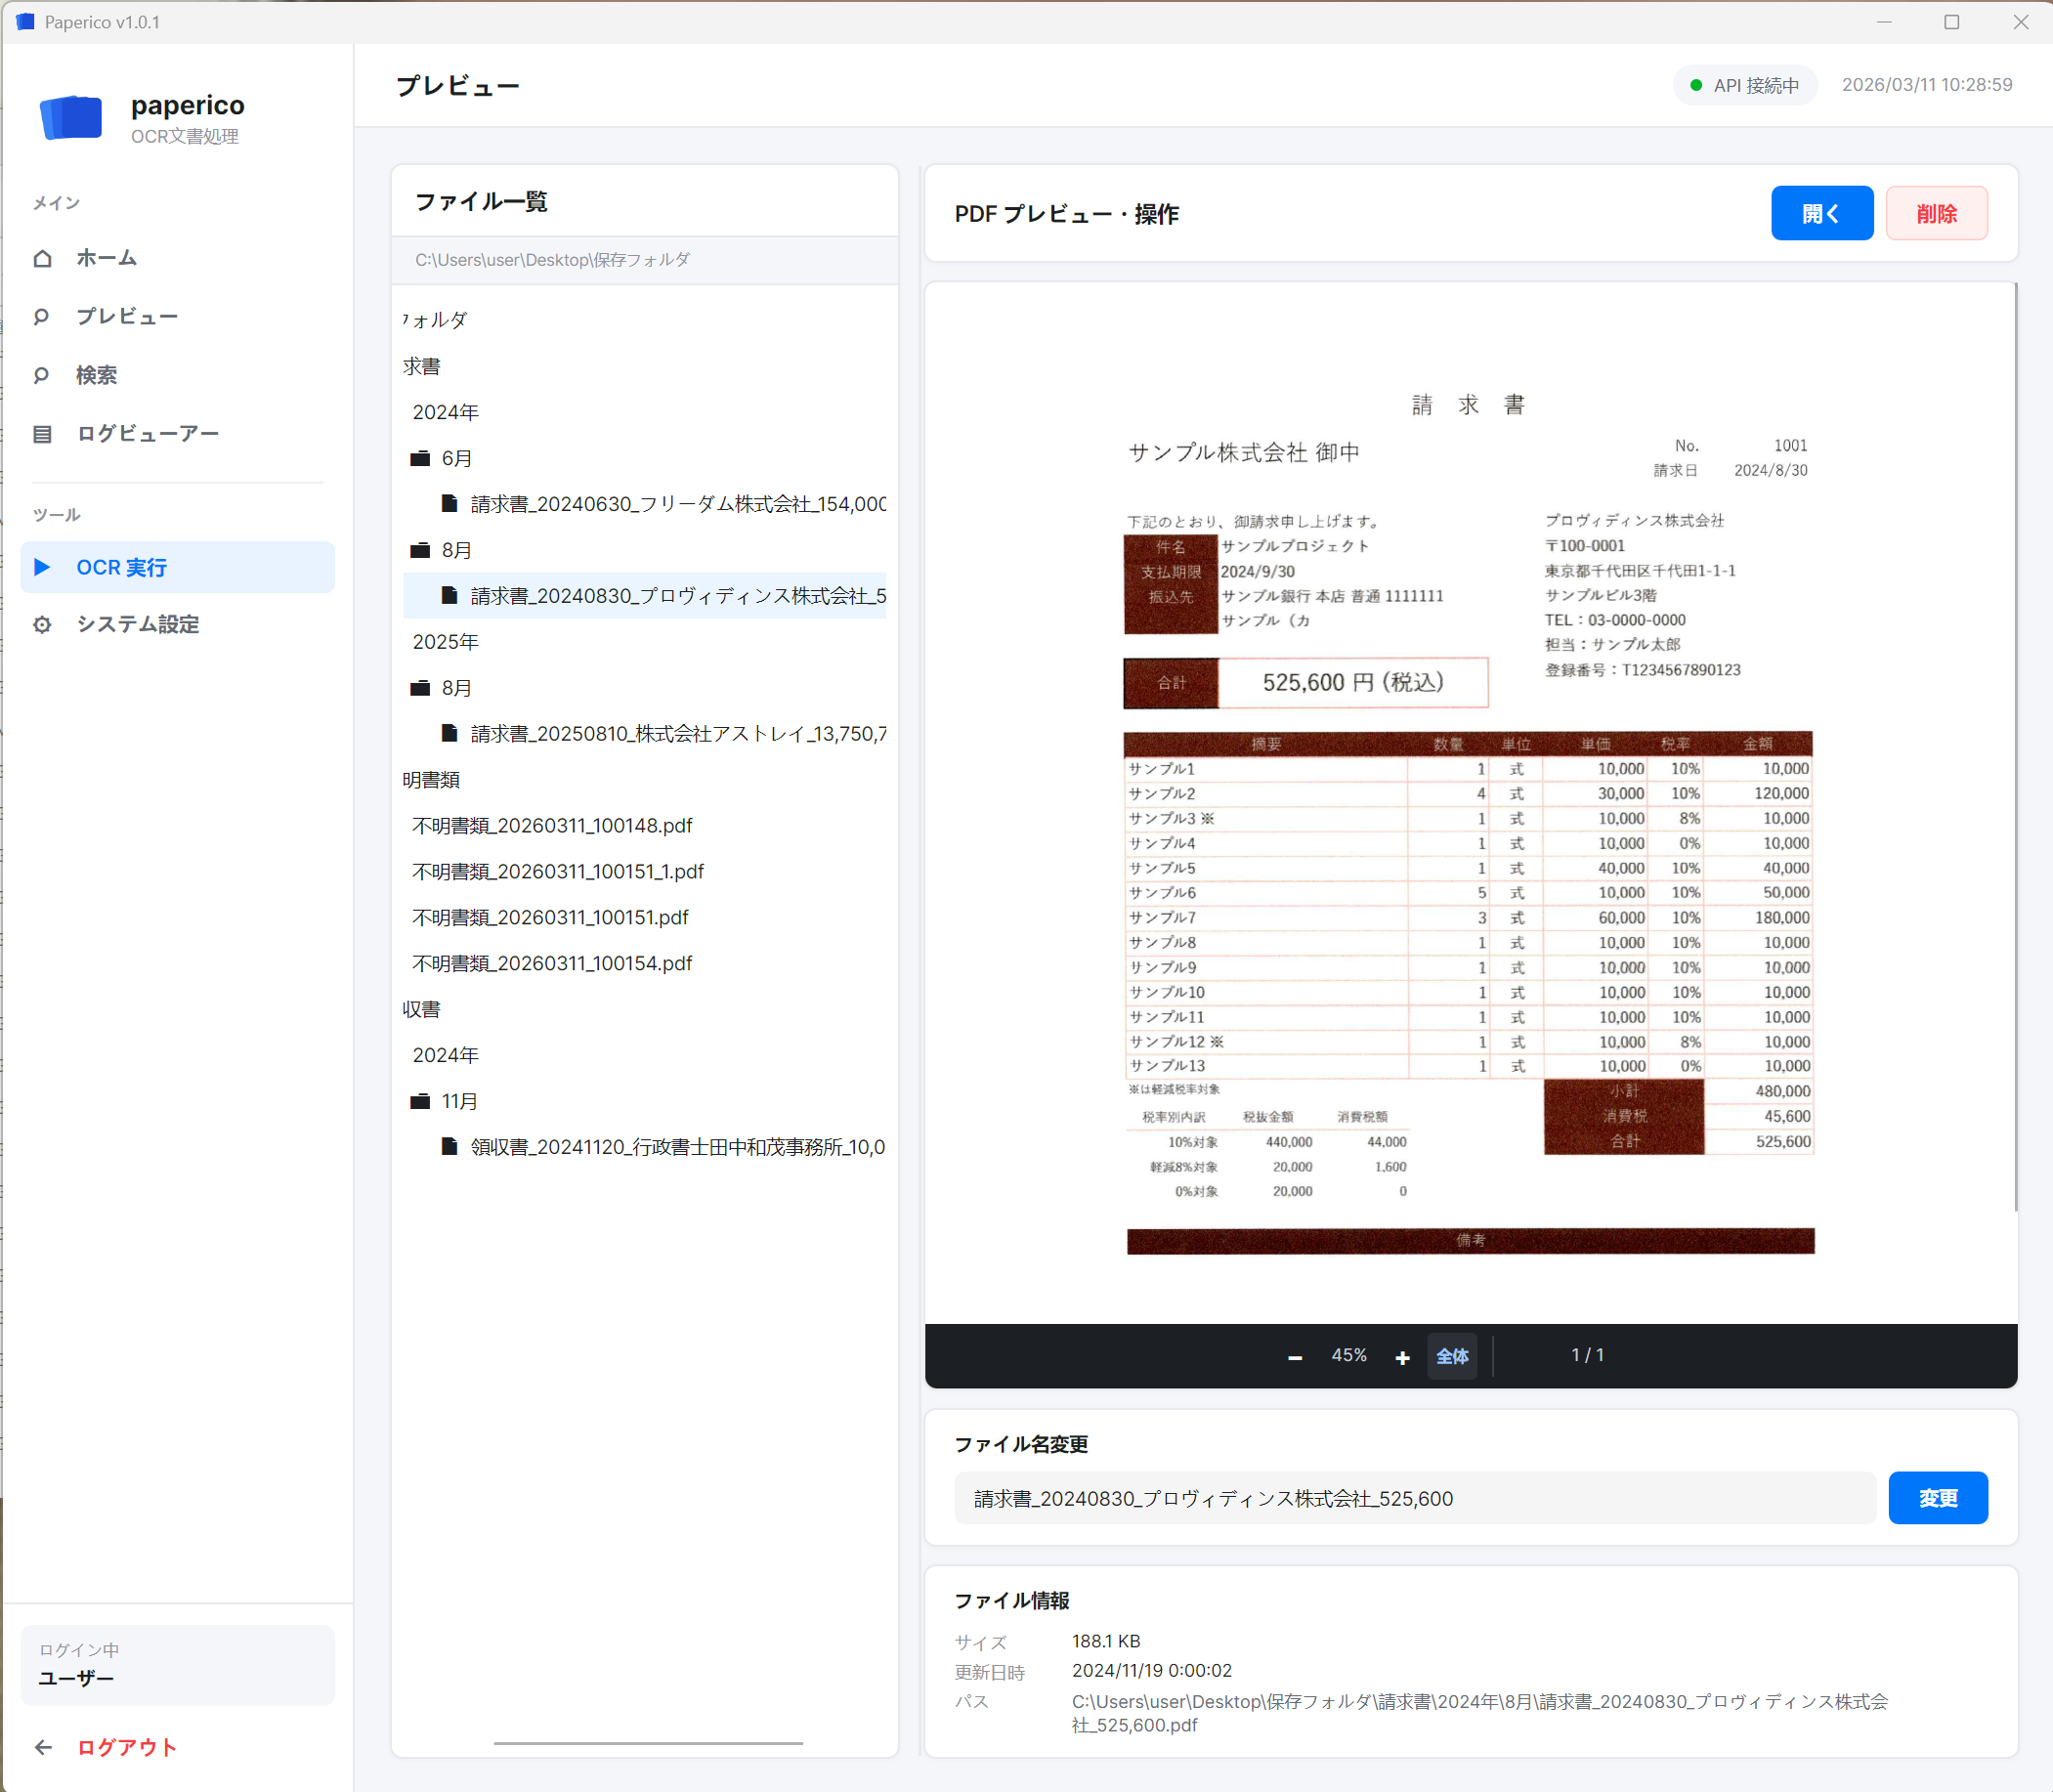
Task: Click the search magnifier icon beside 検索
Action: pyautogui.click(x=42, y=375)
